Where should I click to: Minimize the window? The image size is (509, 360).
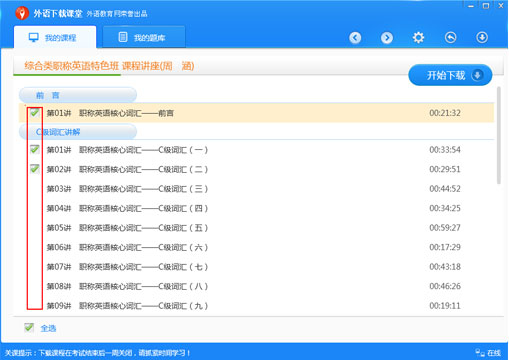pos(471,6)
